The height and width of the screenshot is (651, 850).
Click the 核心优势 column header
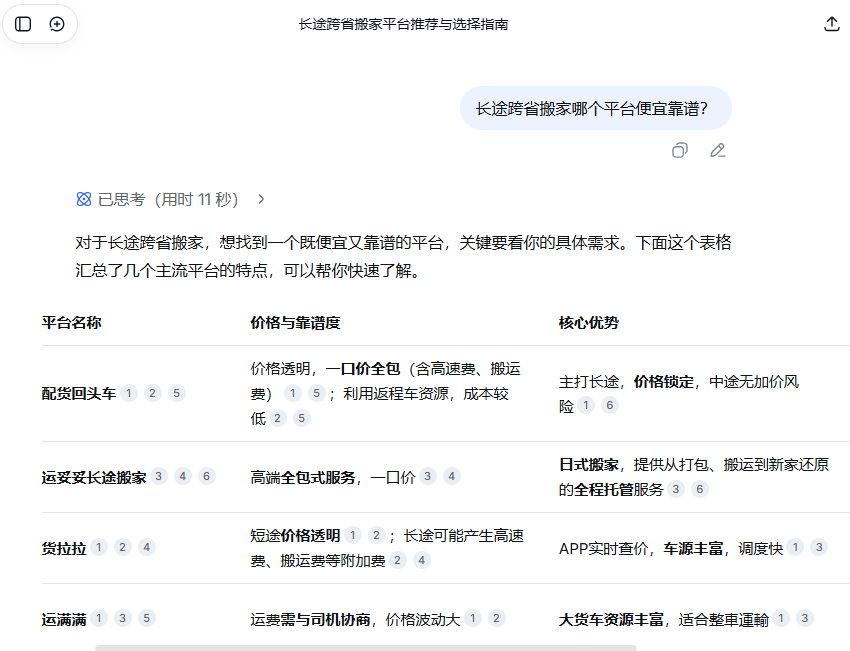pyautogui.click(x=589, y=323)
